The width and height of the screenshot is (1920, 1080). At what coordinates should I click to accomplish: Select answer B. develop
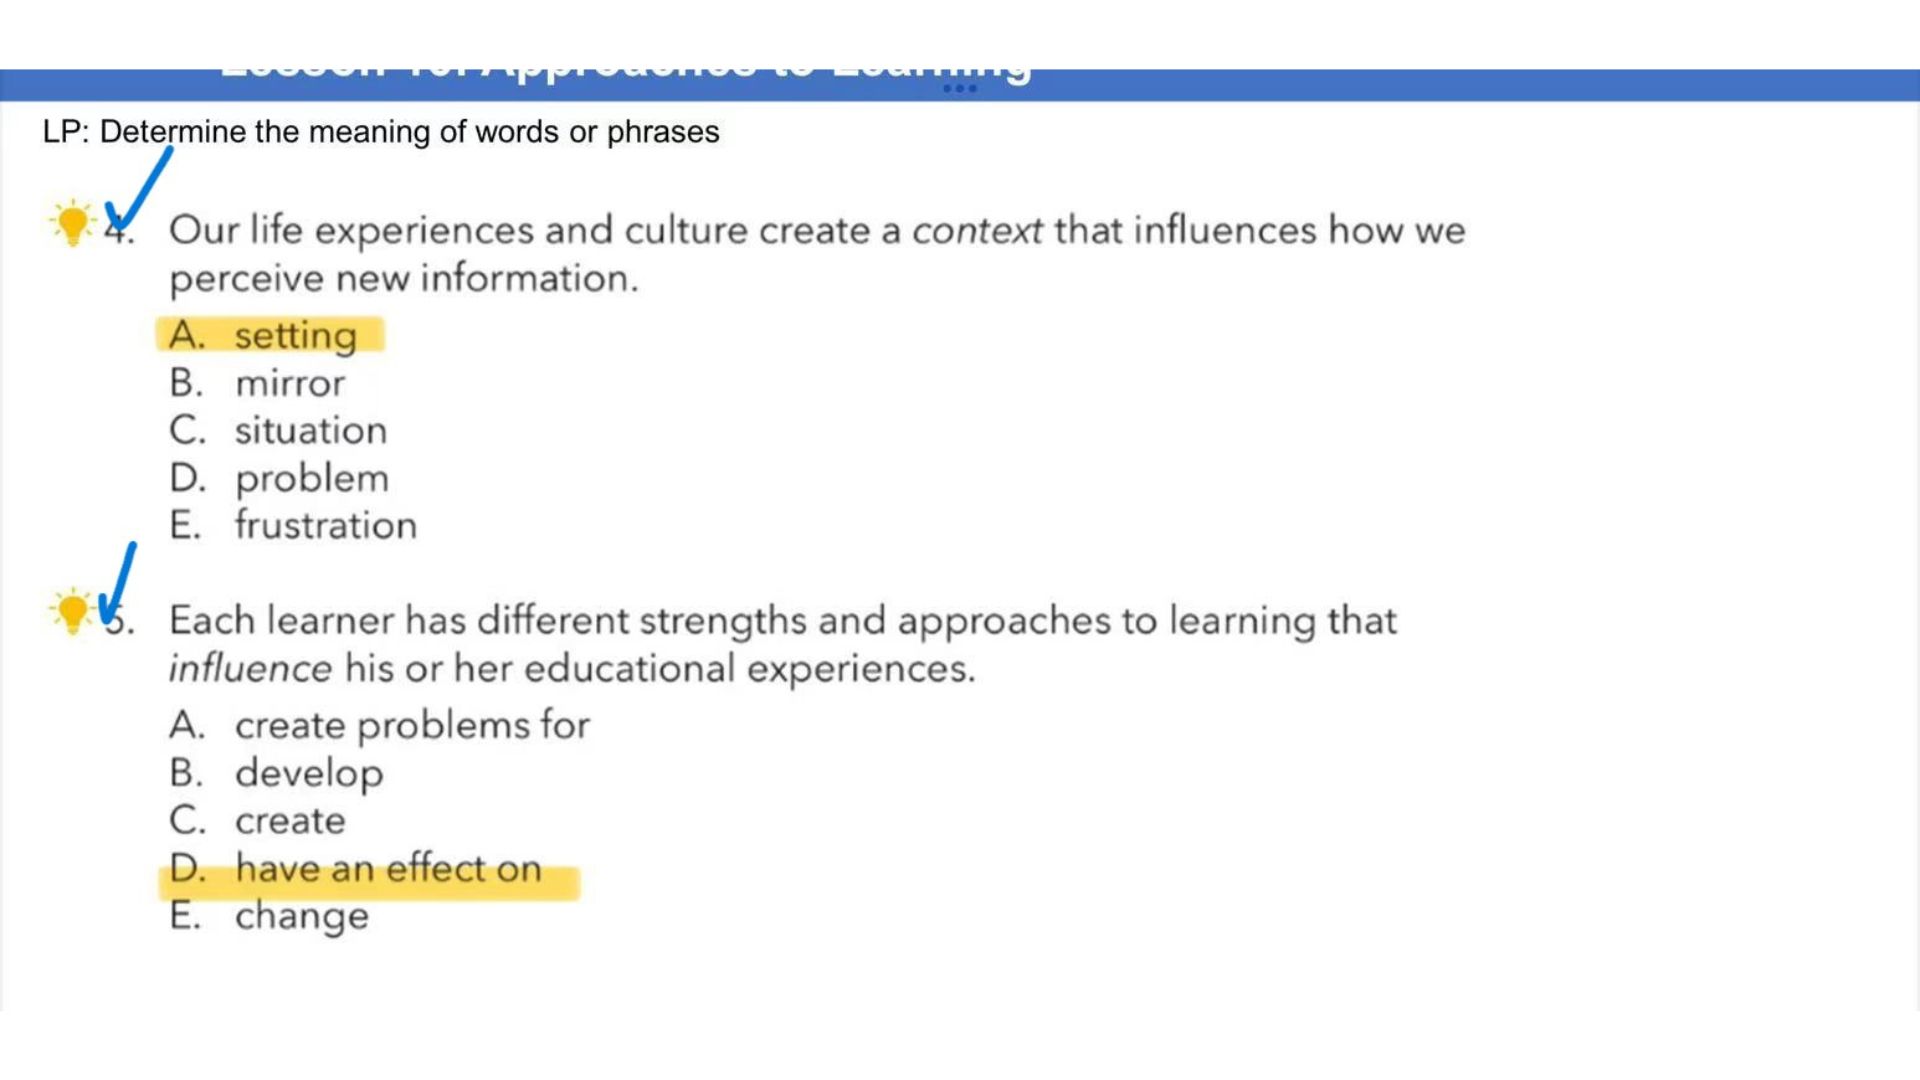pos(276,773)
